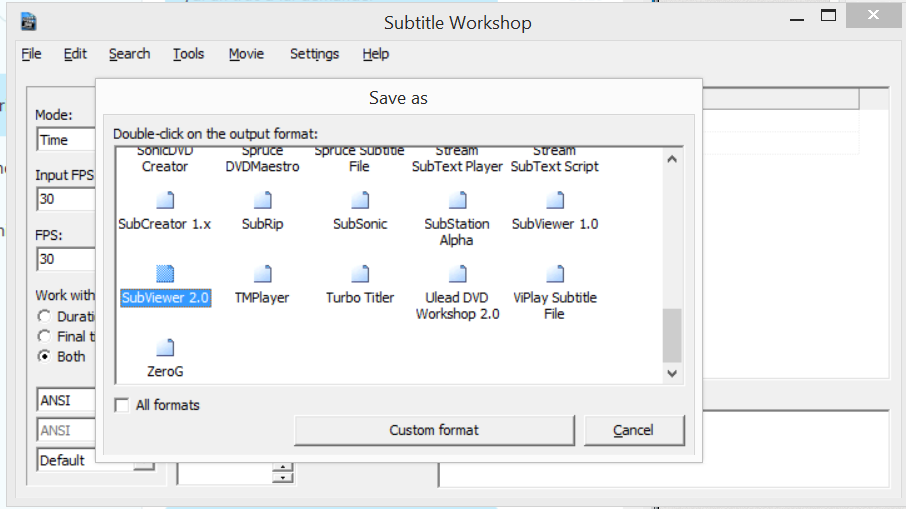Click the stepper down arrow below dialog

tap(283, 477)
